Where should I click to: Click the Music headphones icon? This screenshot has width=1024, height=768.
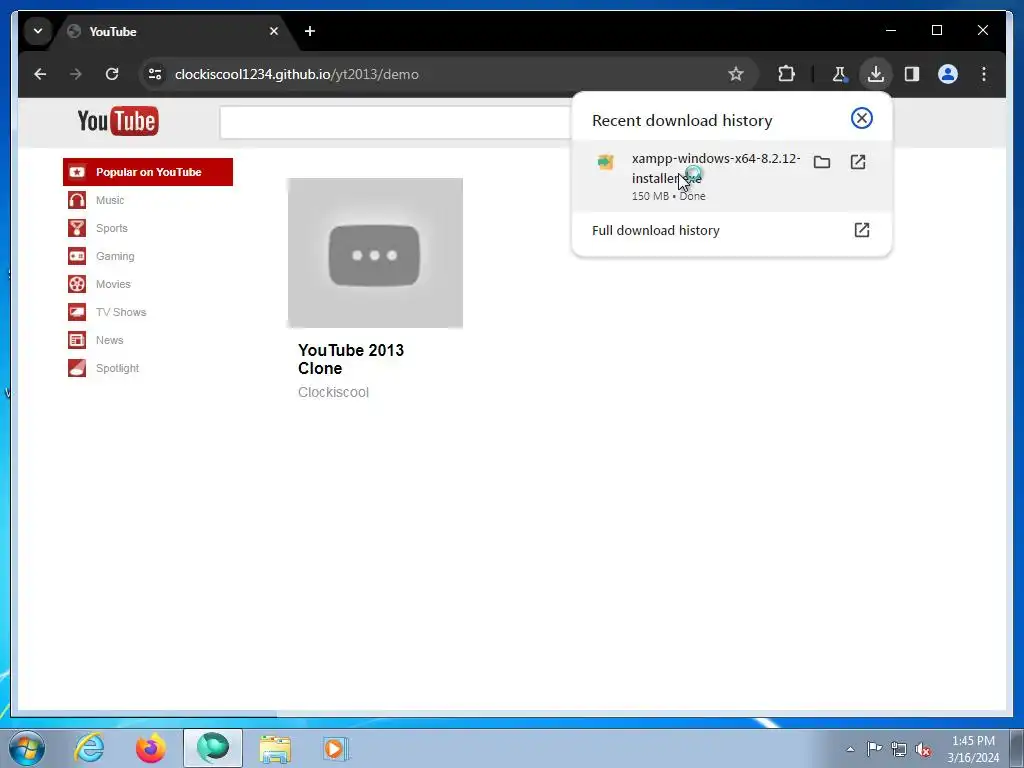[x=77, y=200]
